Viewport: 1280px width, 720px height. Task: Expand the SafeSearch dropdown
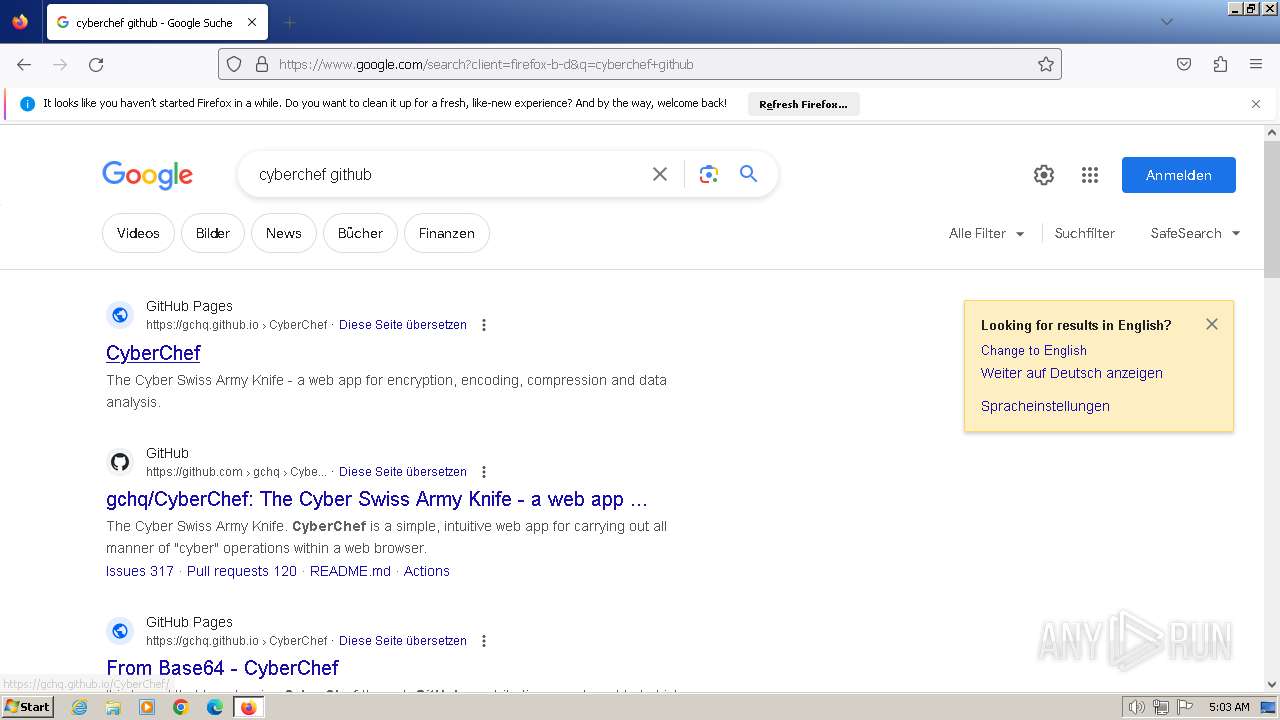point(1195,233)
